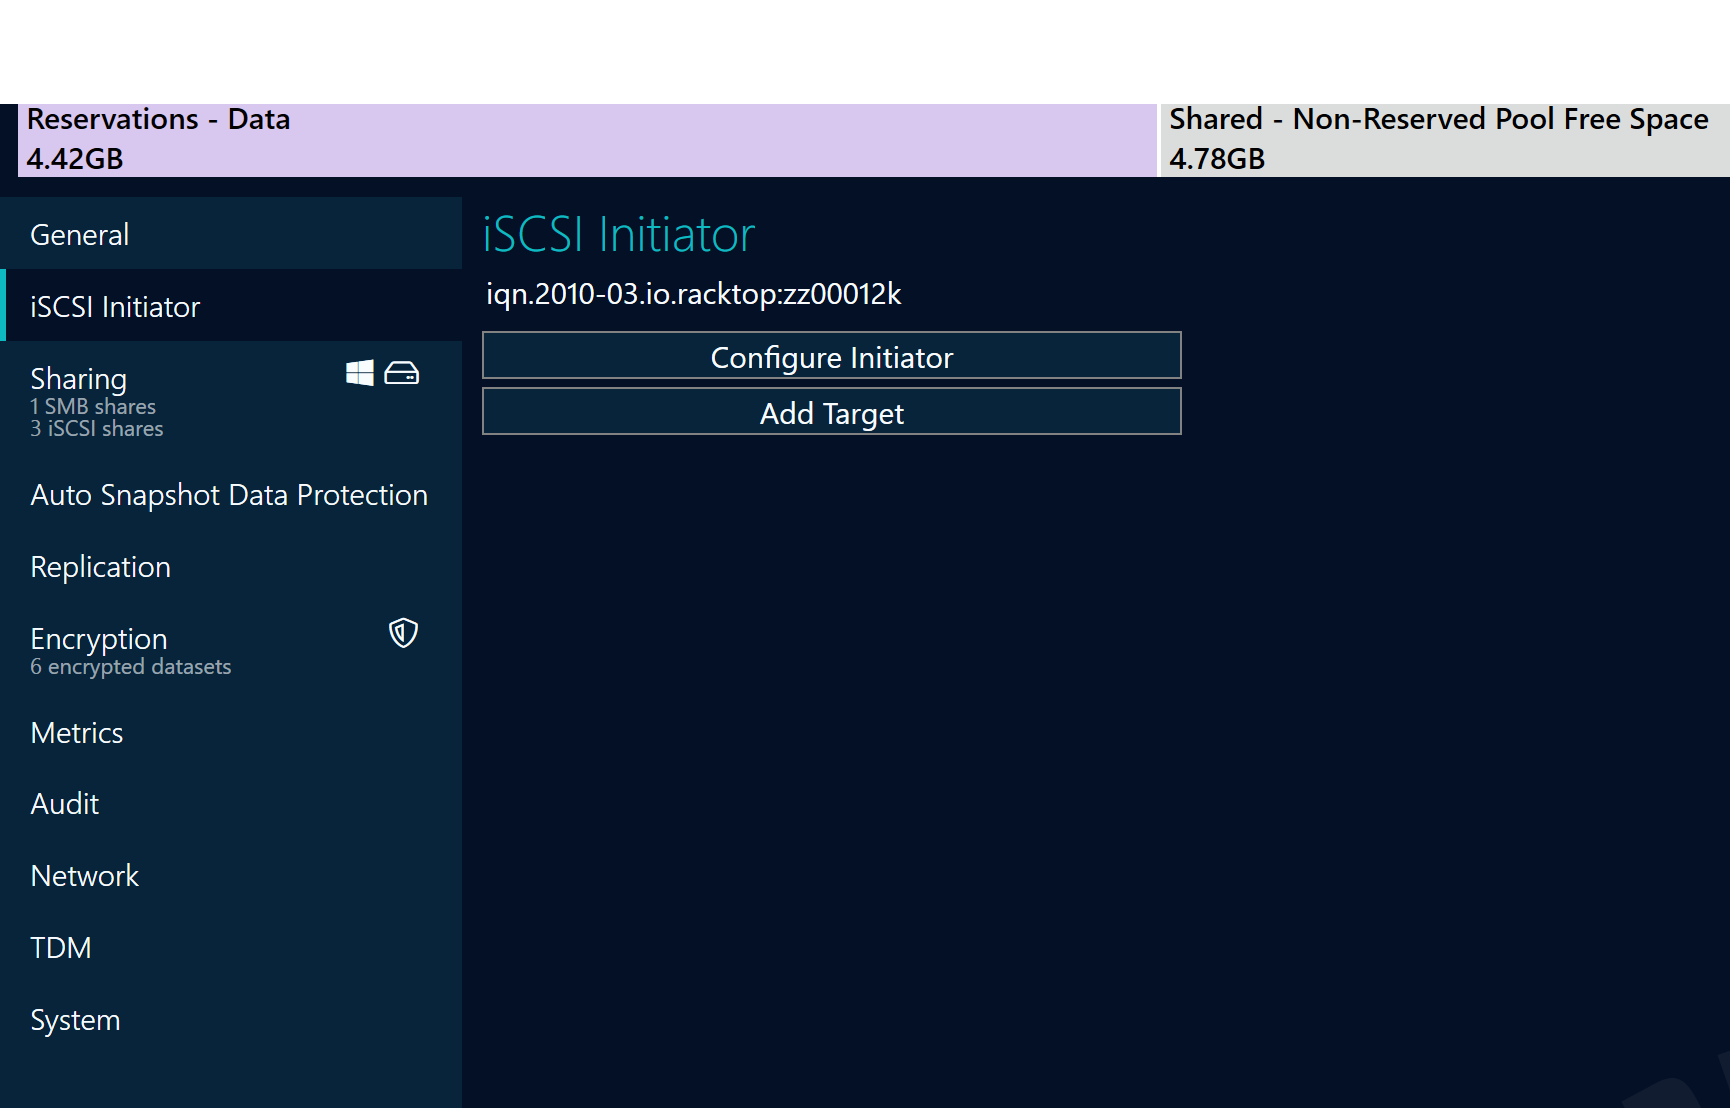View the Metrics section
Image resolution: width=1730 pixels, height=1108 pixels.
76,732
